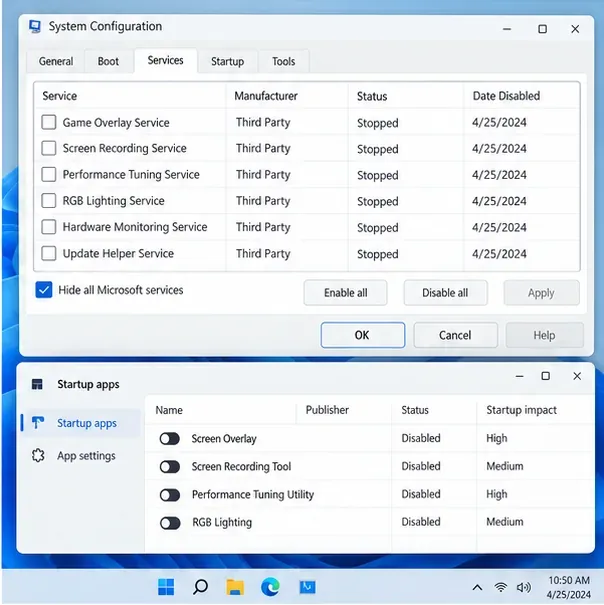Viewport: 604px width, 605px height.
Task: Switch to the Boot tab
Action: [108, 61]
